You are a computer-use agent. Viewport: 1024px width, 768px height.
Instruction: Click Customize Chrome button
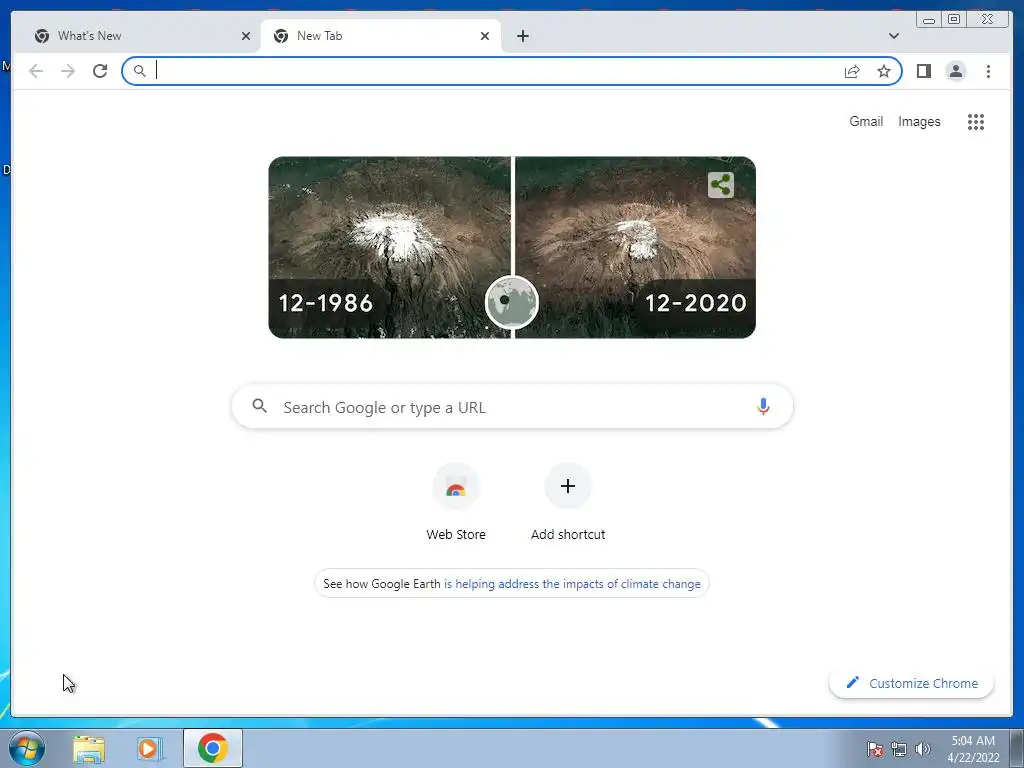click(x=911, y=683)
